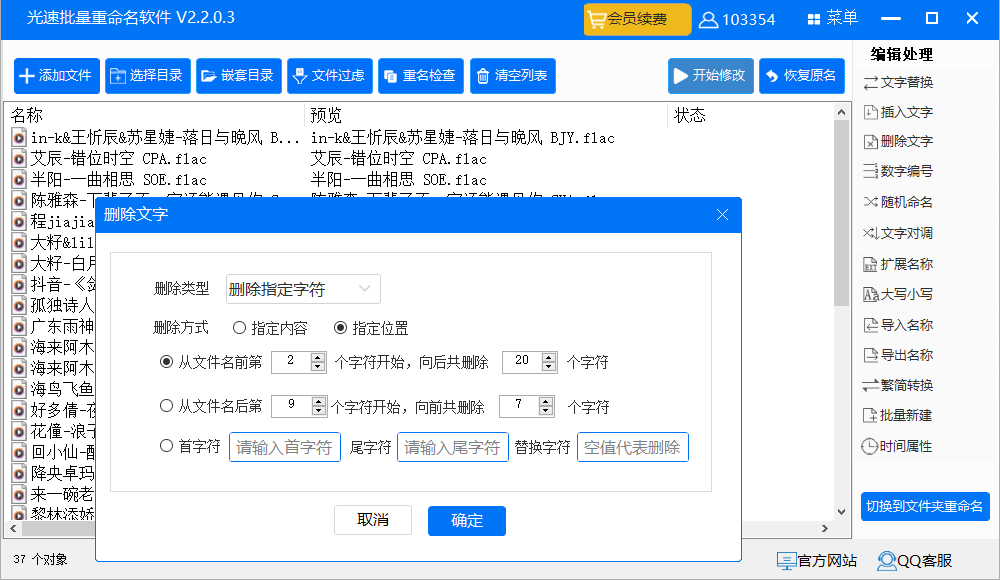Click the vertical scrollbar down arrow
1000x580 pixels.
841,512
